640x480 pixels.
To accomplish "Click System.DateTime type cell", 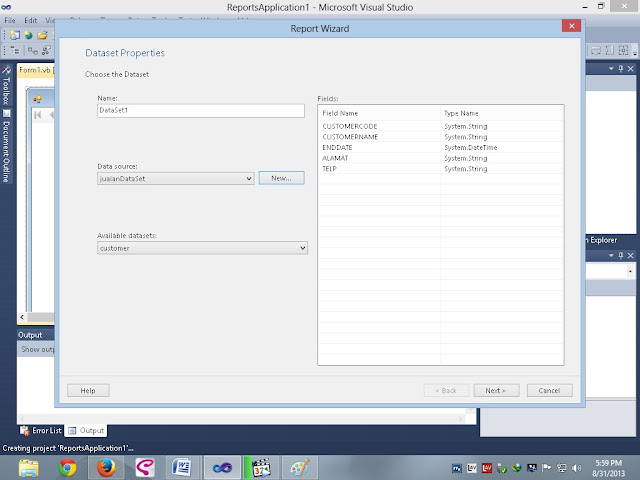I will click(x=471, y=147).
